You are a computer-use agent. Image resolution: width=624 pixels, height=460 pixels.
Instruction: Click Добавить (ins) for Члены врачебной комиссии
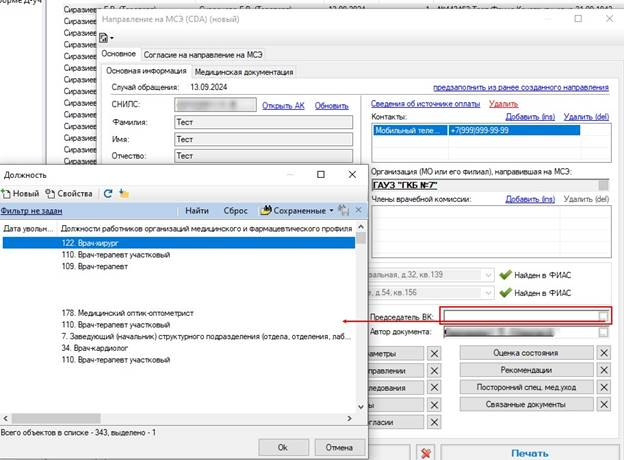click(x=530, y=199)
